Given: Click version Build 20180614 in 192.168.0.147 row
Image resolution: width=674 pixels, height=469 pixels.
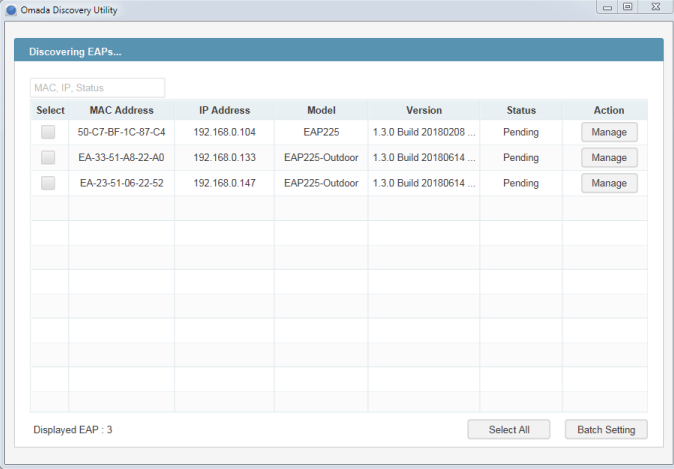Looking at the screenshot, I should click(424, 183).
